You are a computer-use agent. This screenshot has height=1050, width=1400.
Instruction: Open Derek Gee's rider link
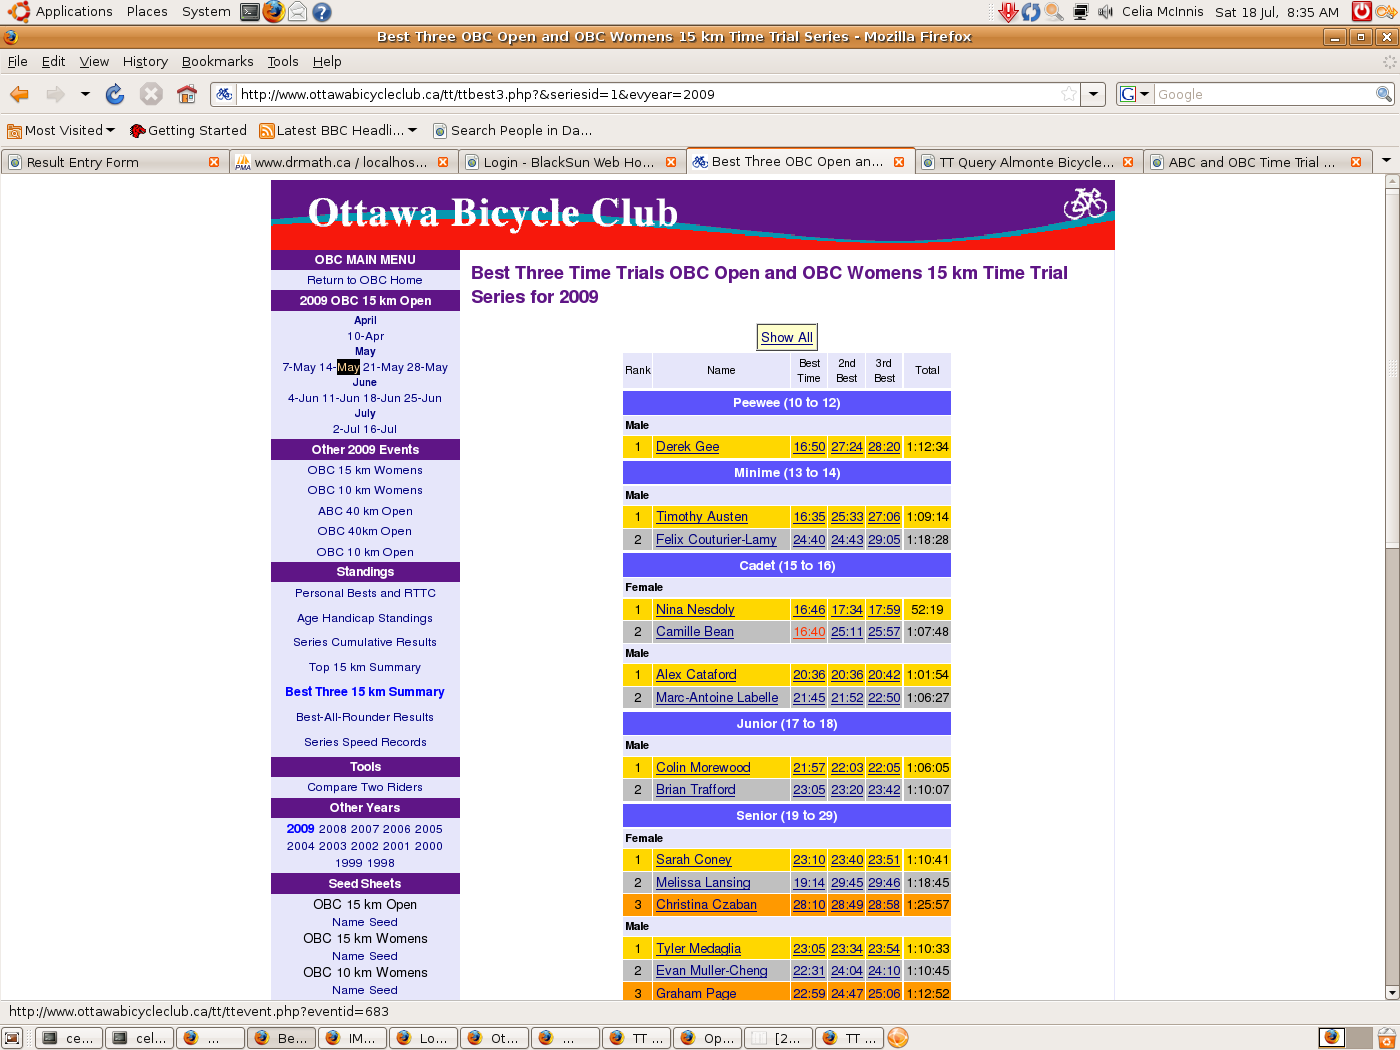(687, 447)
